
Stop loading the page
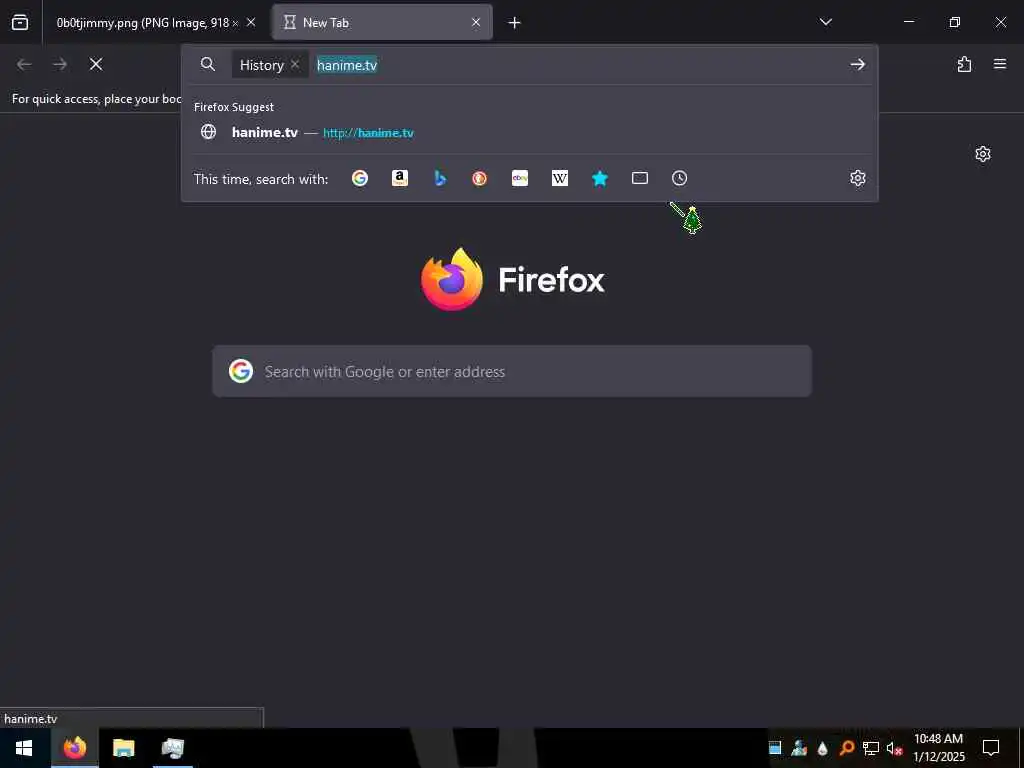coord(96,64)
